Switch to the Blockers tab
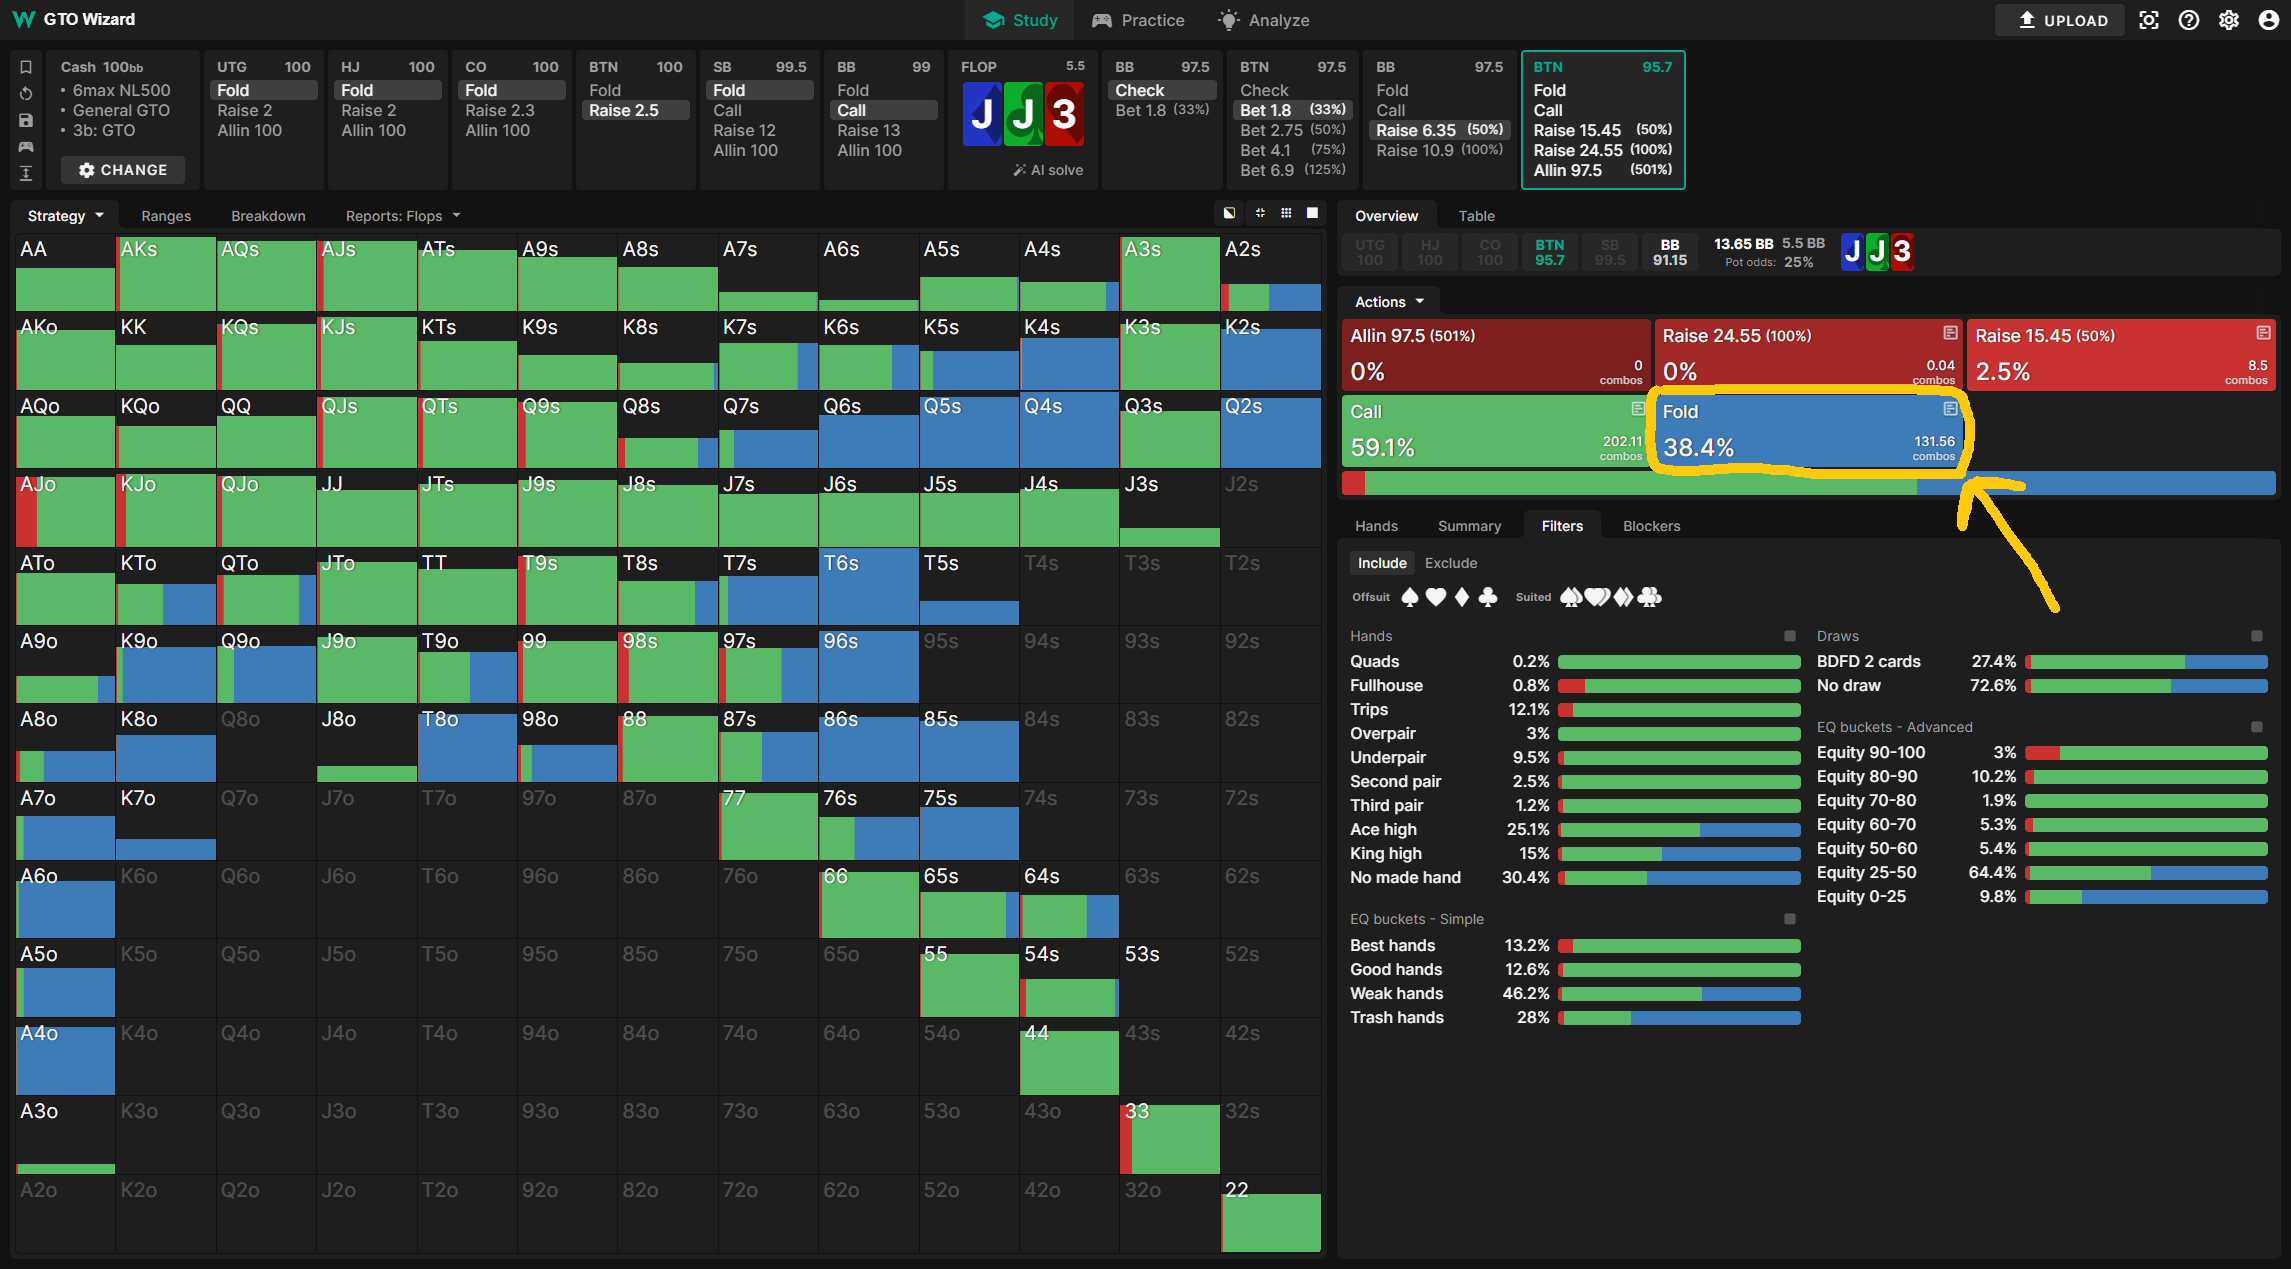 click(1651, 526)
